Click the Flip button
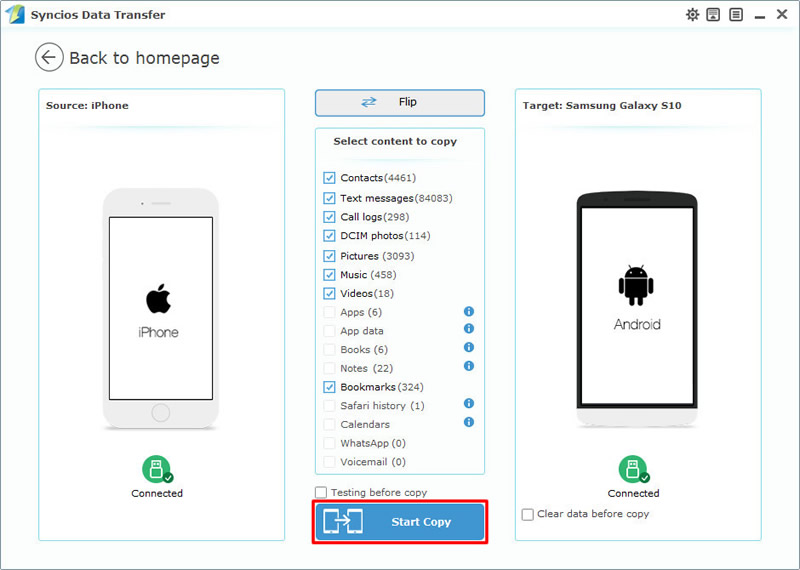This screenshot has width=800, height=570. click(x=399, y=103)
